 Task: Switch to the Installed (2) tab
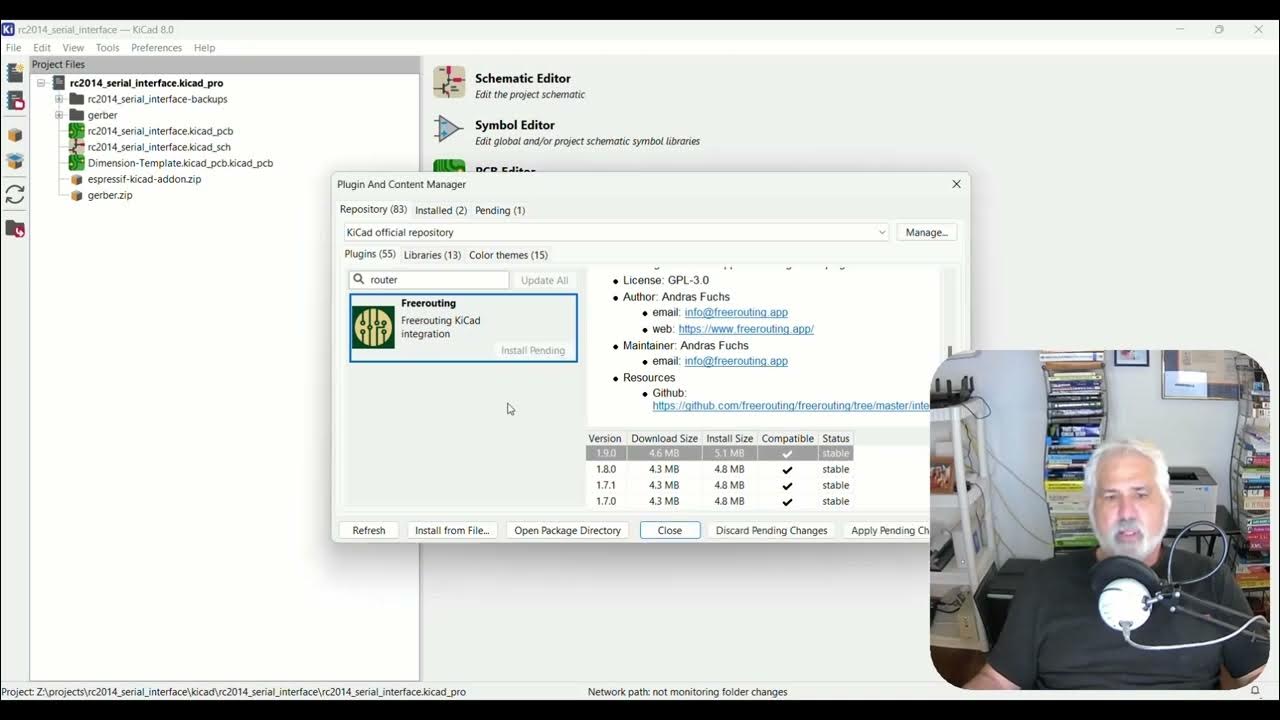tap(440, 210)
